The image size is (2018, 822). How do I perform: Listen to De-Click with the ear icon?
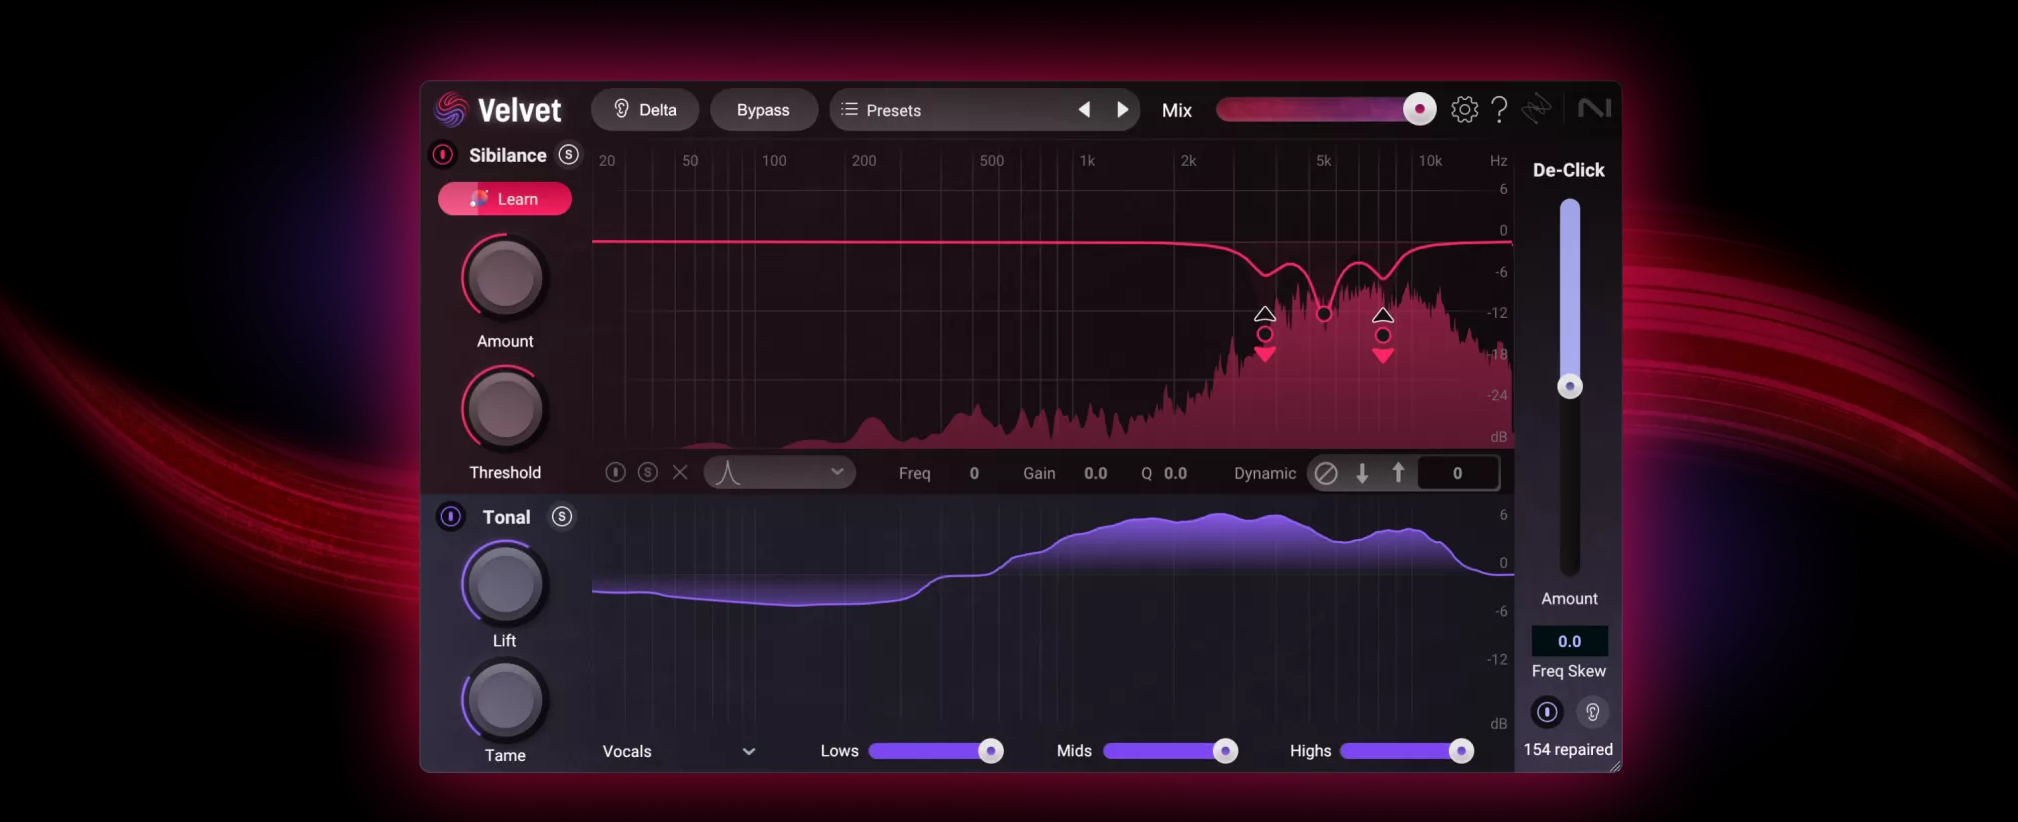coord(1593,712)
